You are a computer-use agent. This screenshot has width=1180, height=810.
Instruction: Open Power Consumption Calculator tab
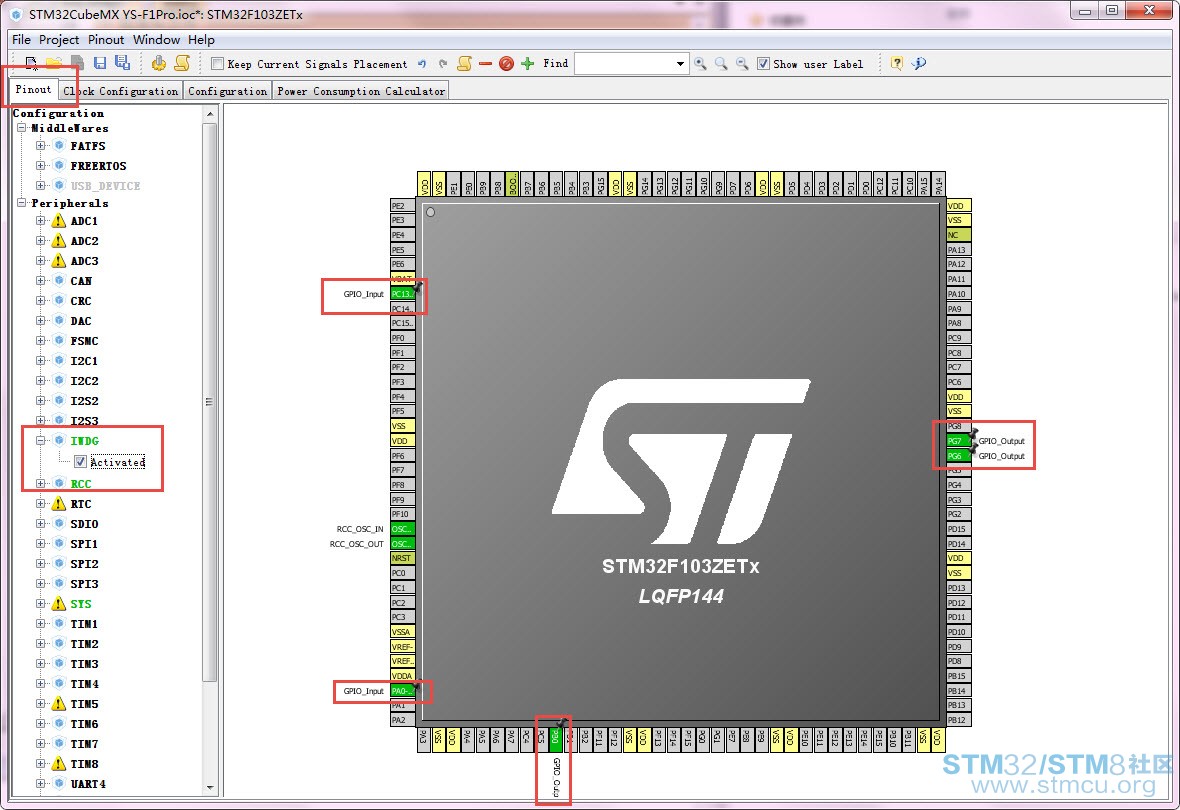pos(361,91)
